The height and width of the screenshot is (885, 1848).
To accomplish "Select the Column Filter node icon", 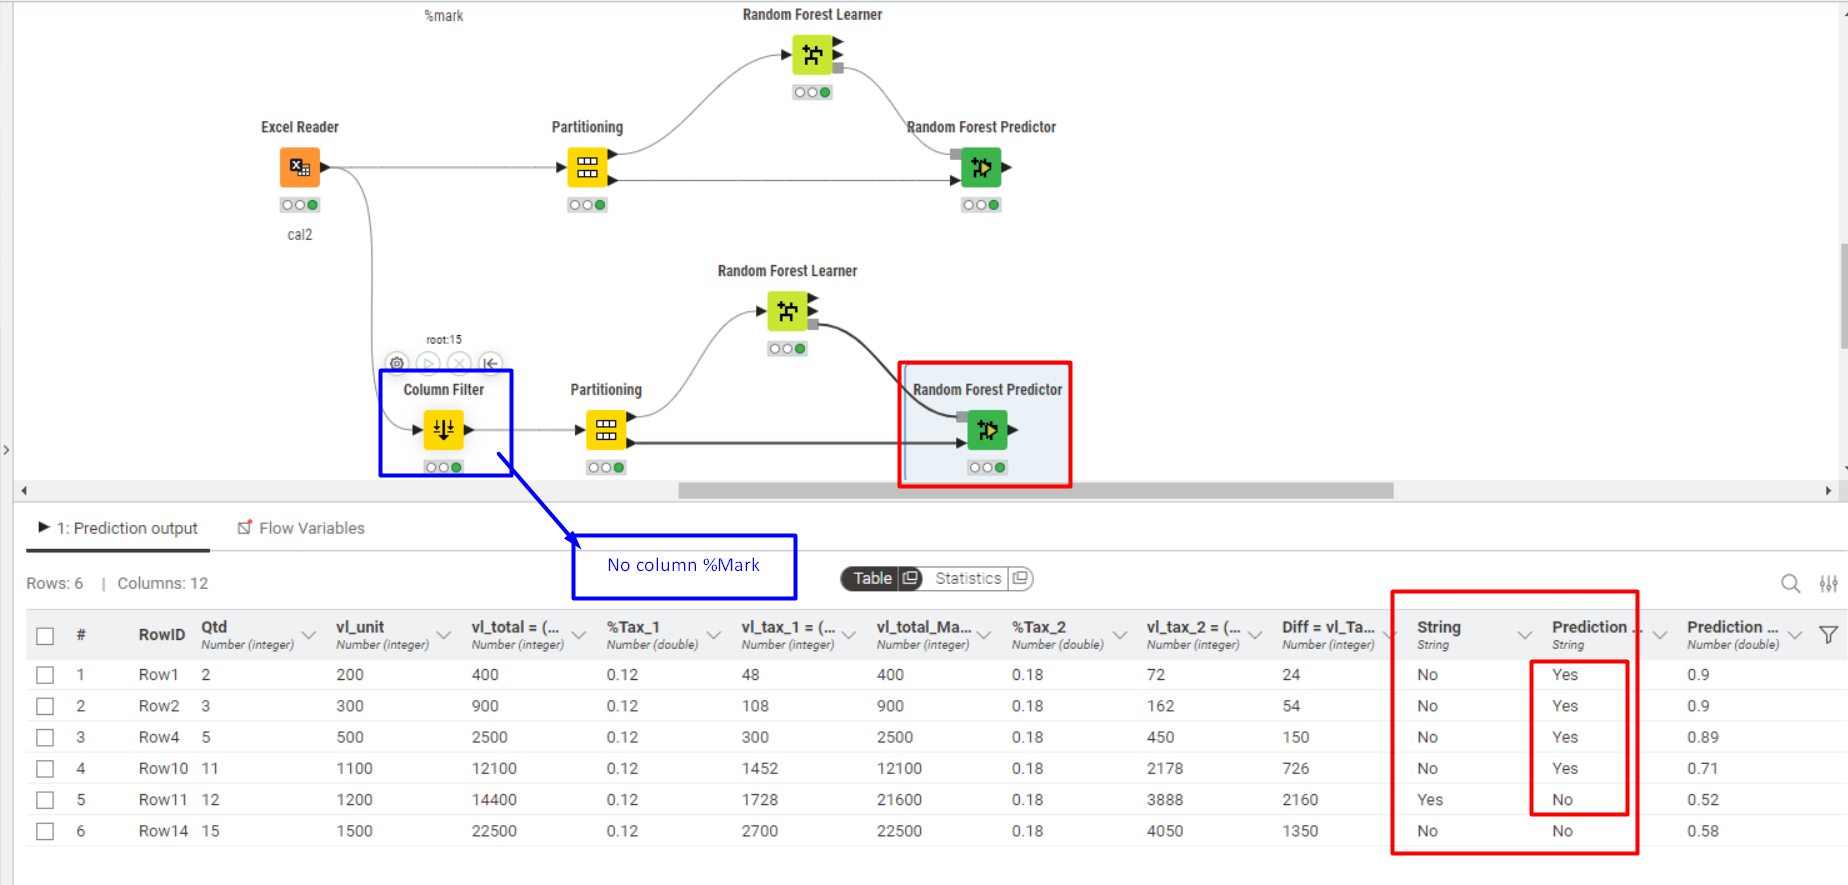I will [x=443, y=430].
